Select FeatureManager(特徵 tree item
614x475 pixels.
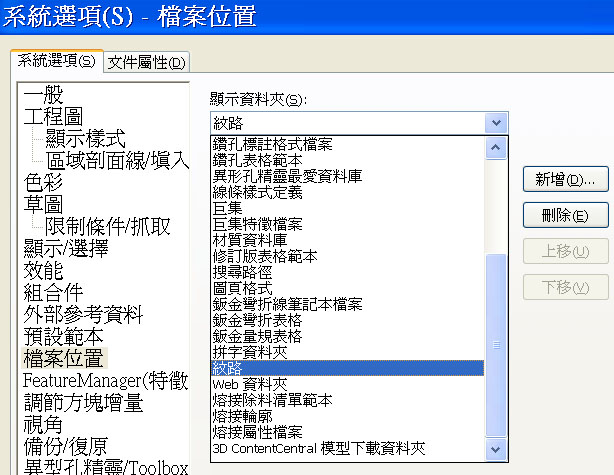coord(106,380)
